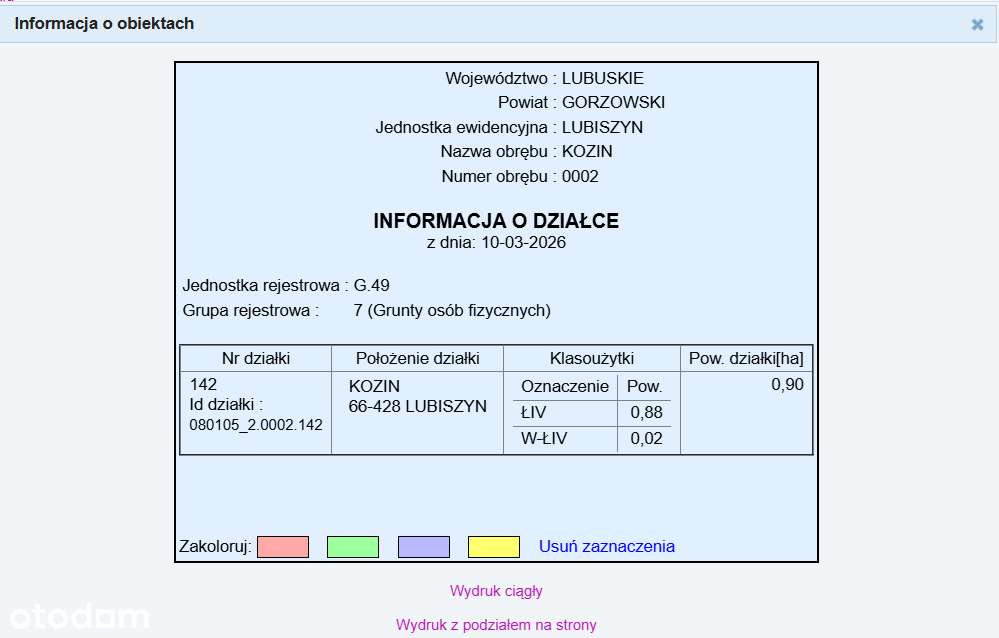Pick the green highlight color swatch

coord(353,547)
